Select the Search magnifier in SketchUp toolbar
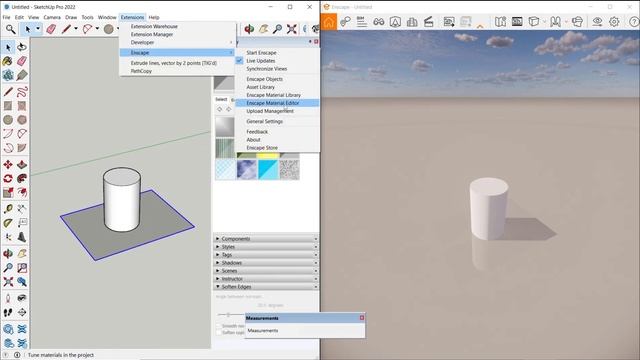Screen dimensions: 640x360 pos(10,29)
